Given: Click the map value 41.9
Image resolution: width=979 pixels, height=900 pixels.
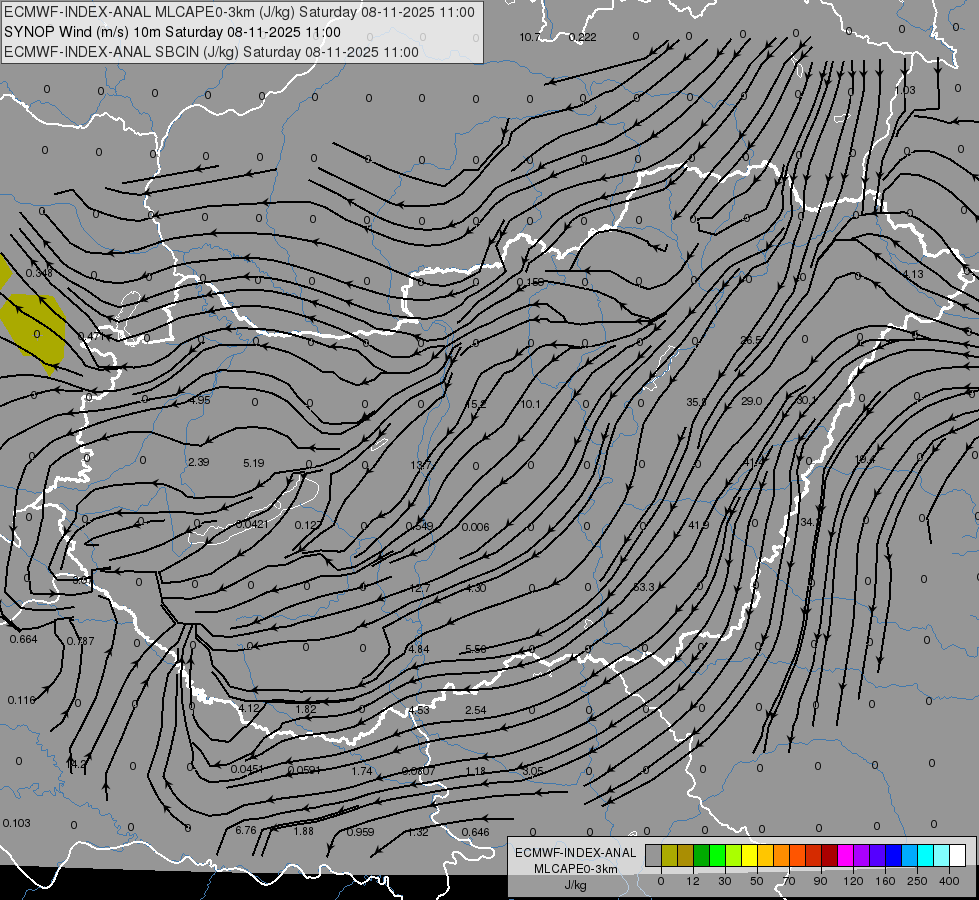Looking at the screenshot, I should (x=698, y=525).
